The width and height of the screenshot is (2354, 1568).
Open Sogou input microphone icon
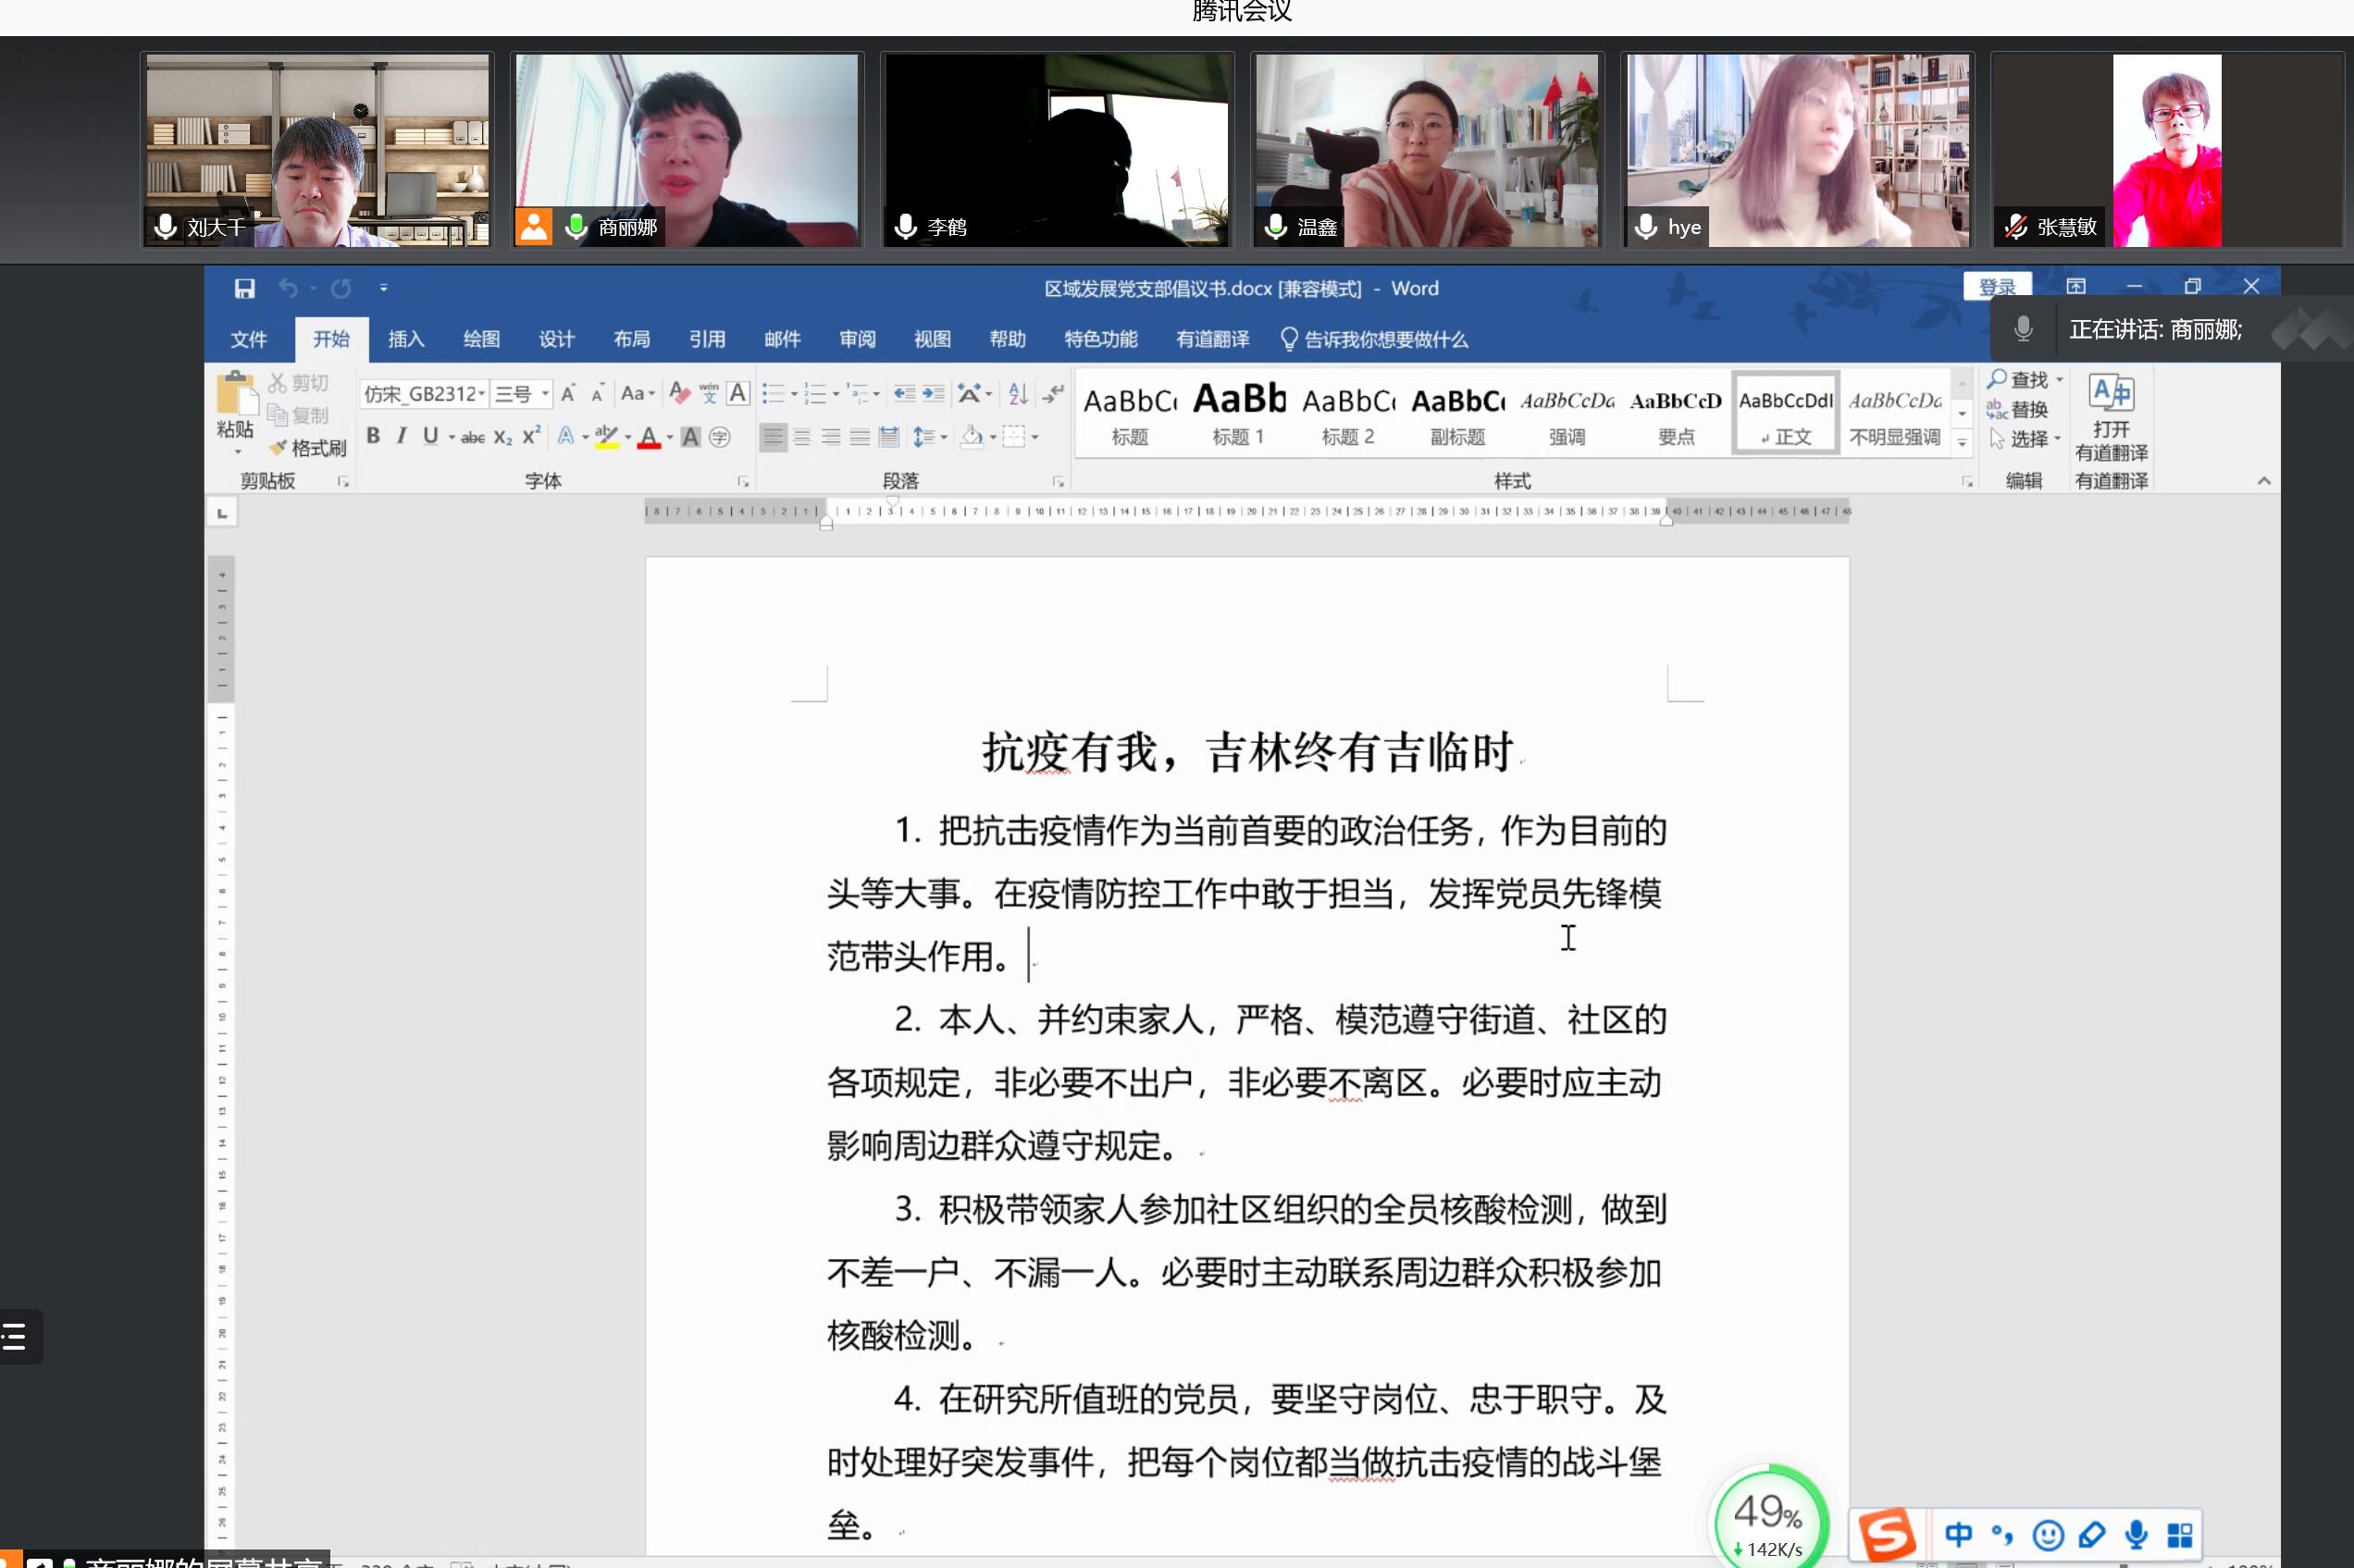[2136, 1533]
